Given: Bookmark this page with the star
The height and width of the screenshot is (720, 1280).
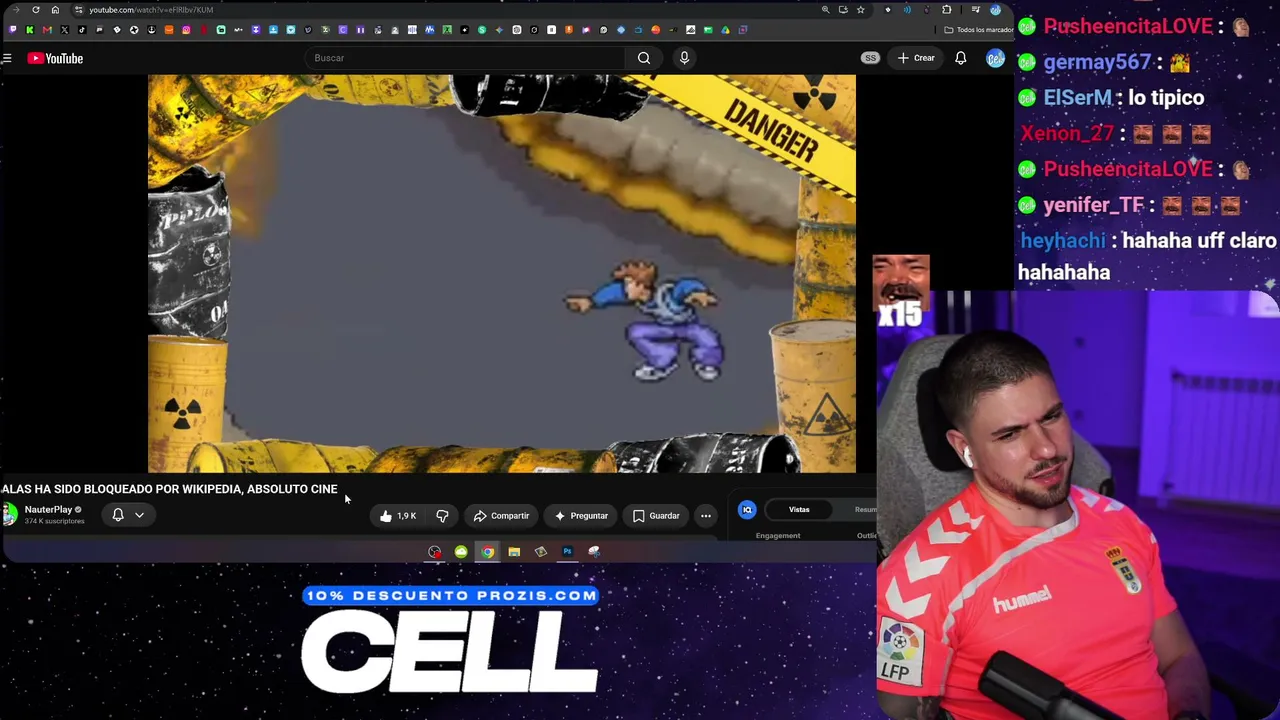Looking at the screenshot, I should [860, 10].
